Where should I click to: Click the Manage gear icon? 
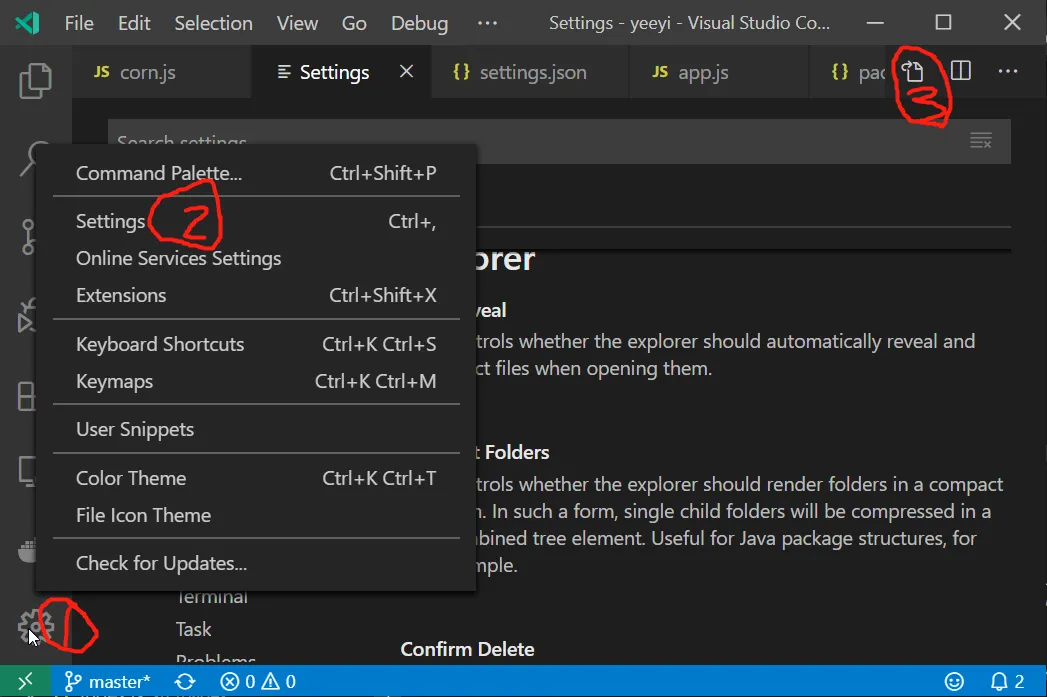pyautogui.click(x=35, y=627)
